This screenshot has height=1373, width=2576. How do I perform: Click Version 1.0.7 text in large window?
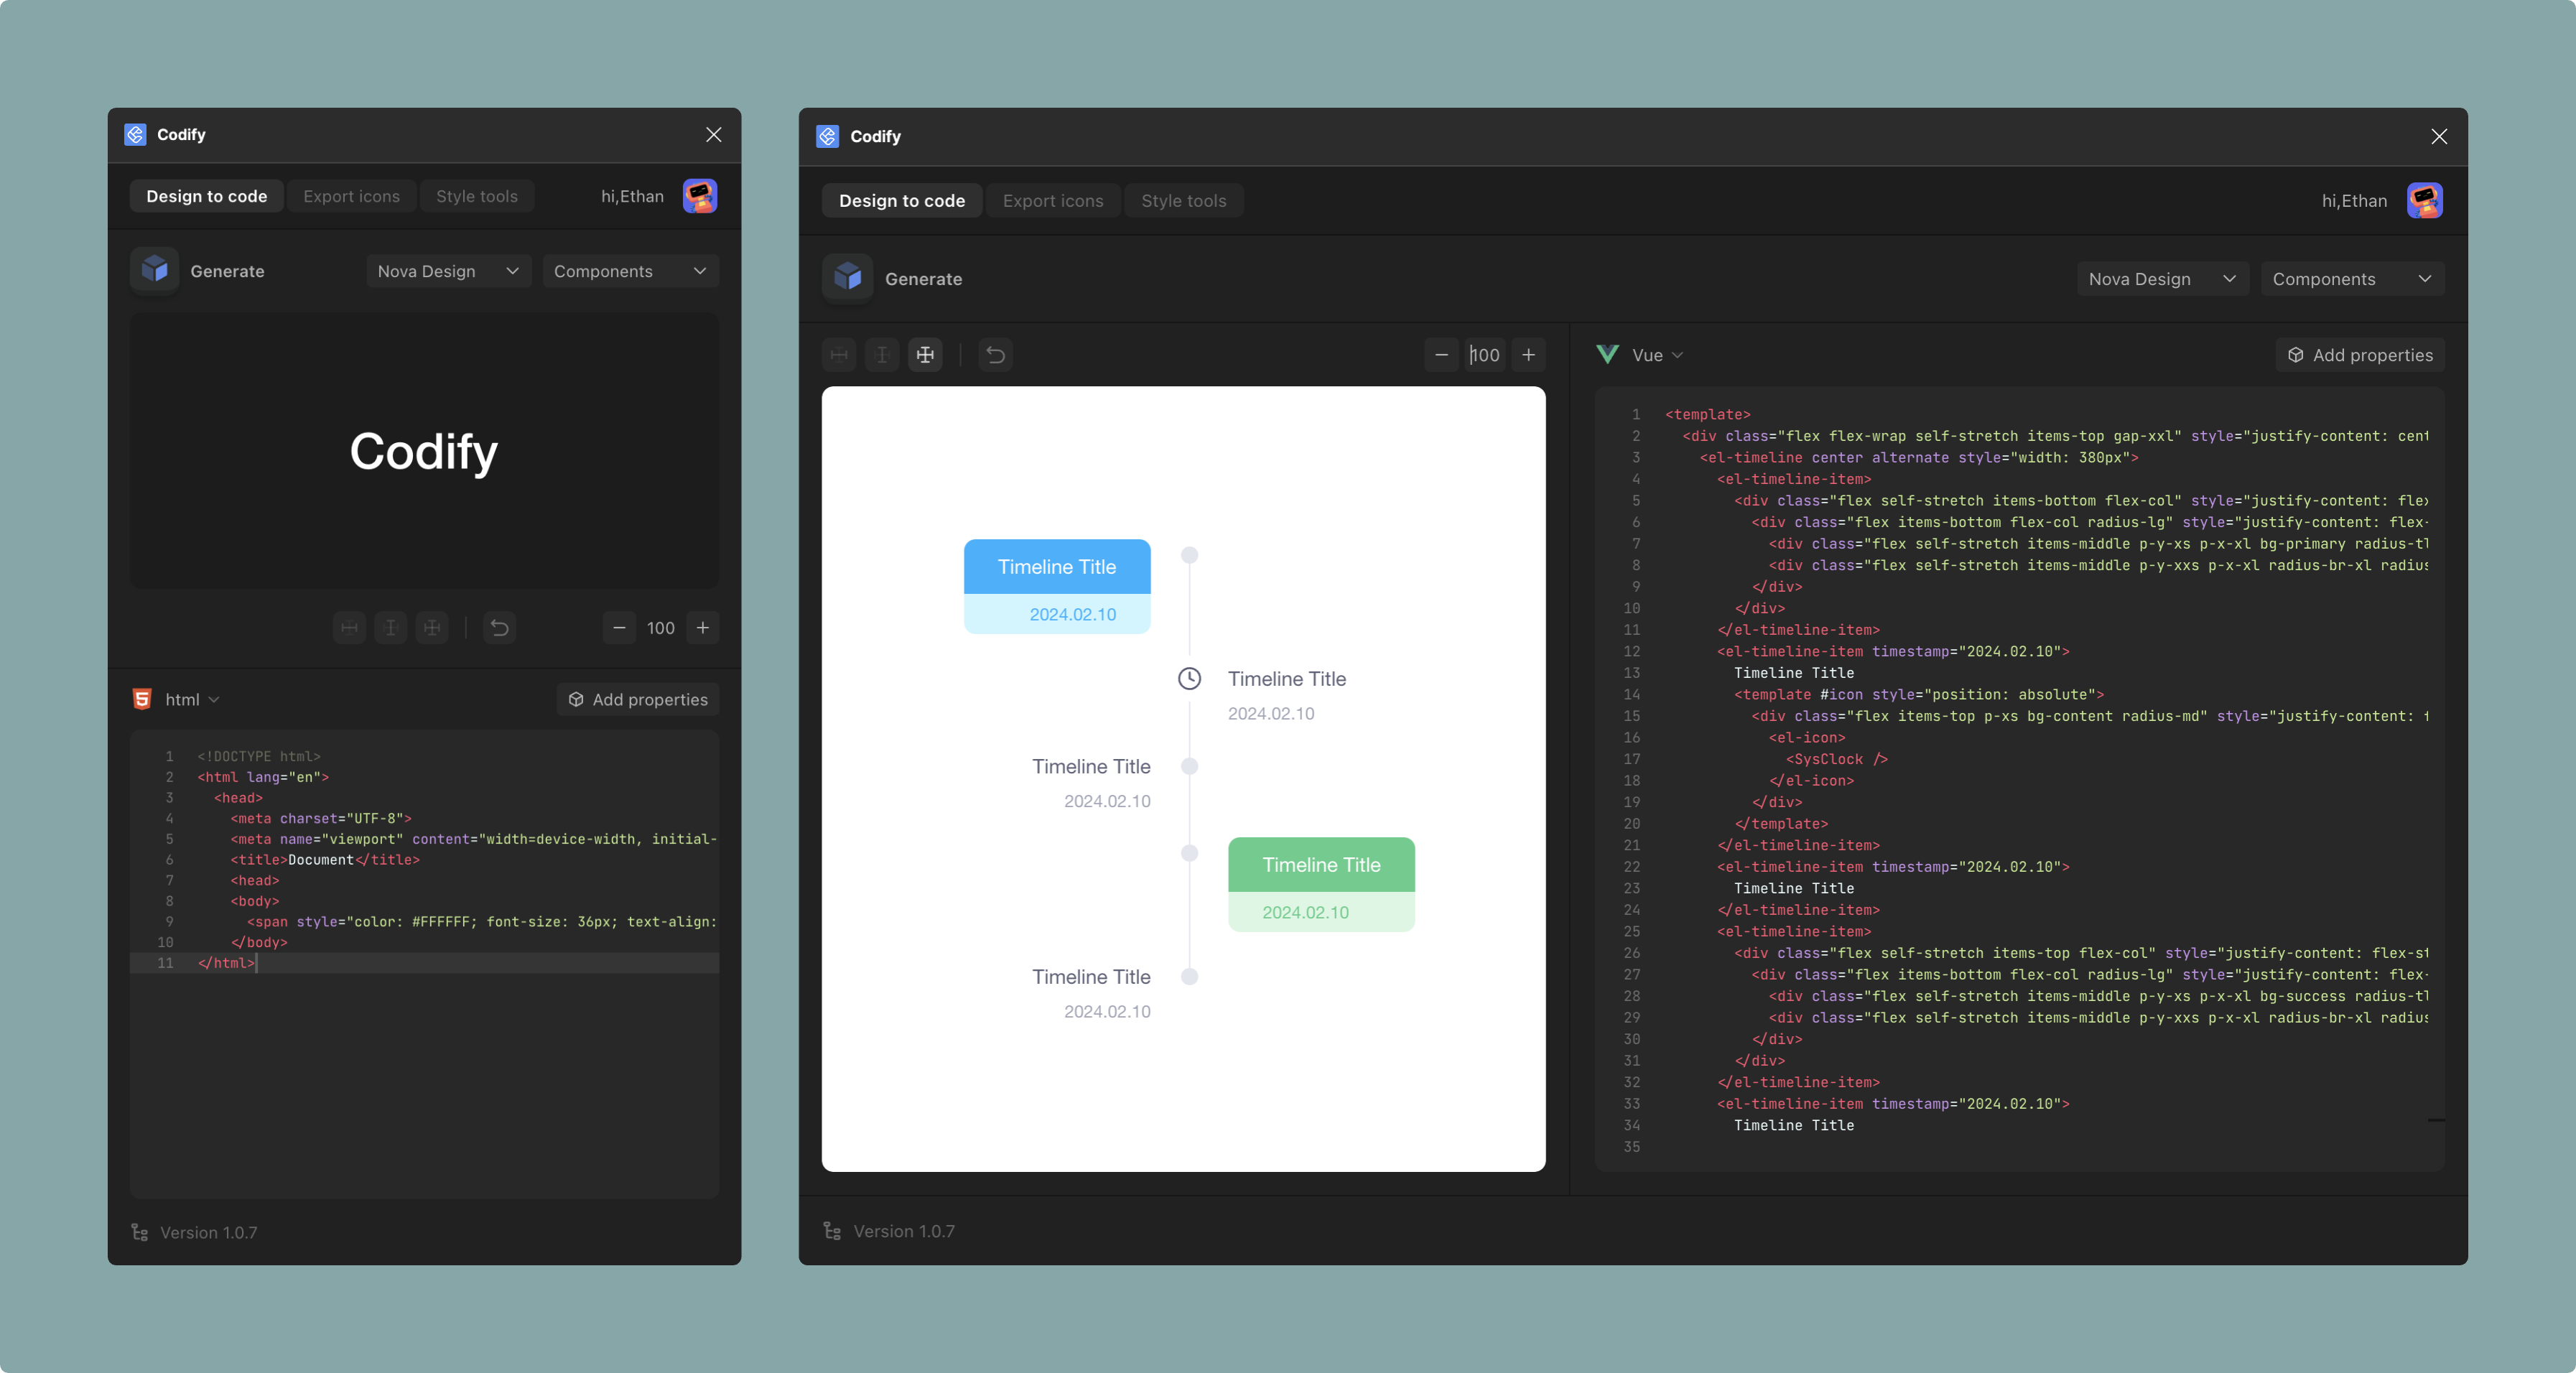point(904,1231)
